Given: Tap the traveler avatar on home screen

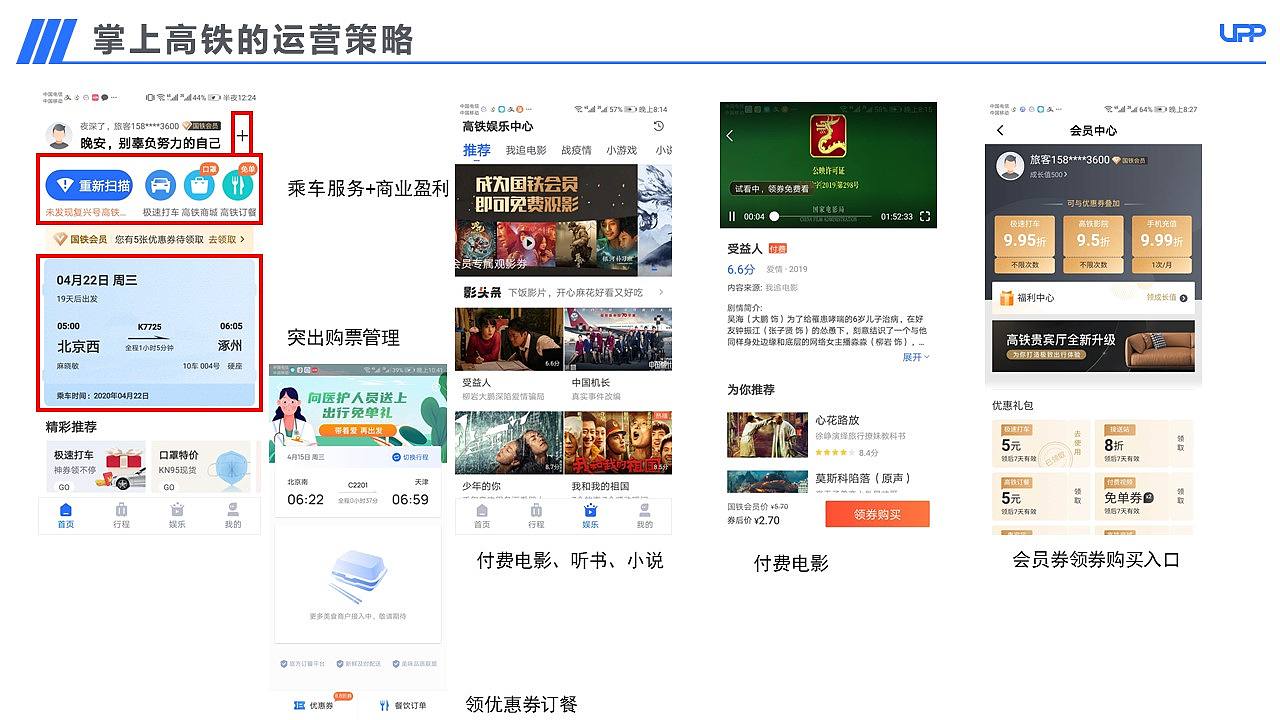Looking at the screenshot, I should pyautogui.click(x=60, y=136).
